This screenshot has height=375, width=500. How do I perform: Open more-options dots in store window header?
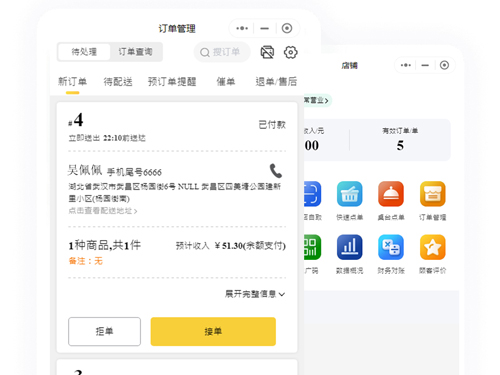(x=406, y=65)
